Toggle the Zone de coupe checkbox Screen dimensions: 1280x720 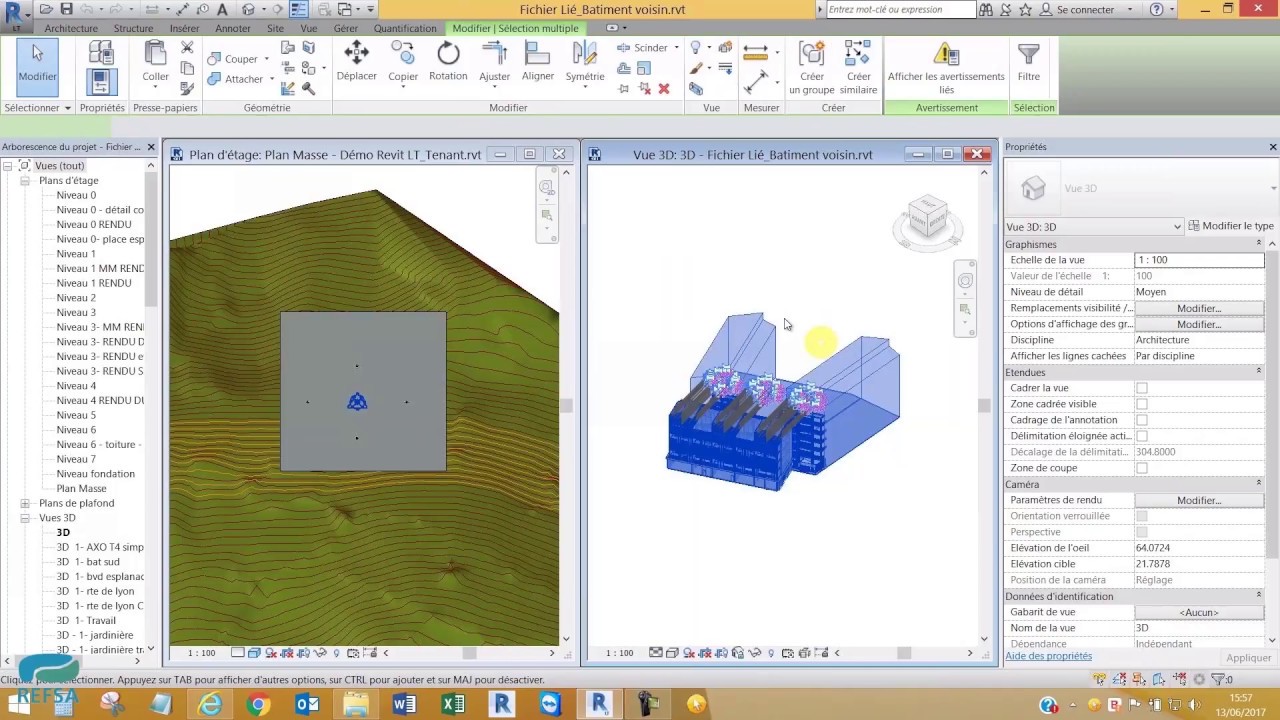coord(1142,468)
